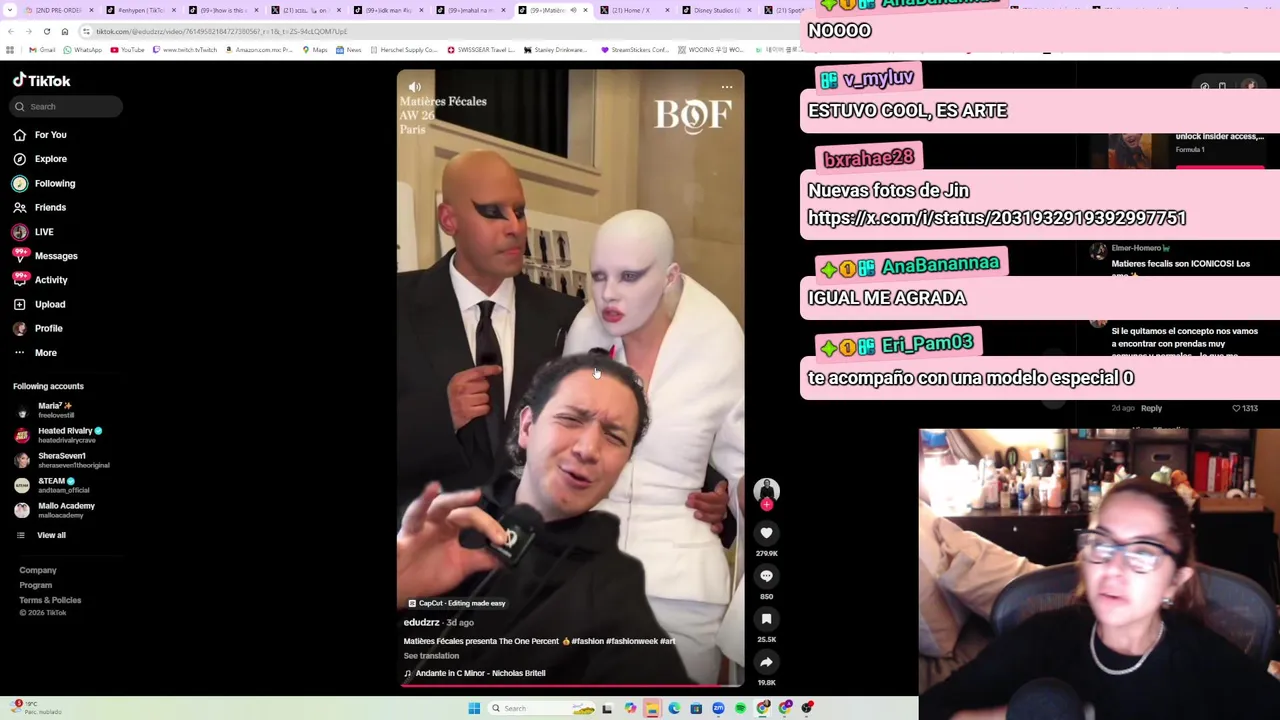Open the x.com Jin photos link in chat
This screenshot has width=1280, height=720.
coord(997,218)
